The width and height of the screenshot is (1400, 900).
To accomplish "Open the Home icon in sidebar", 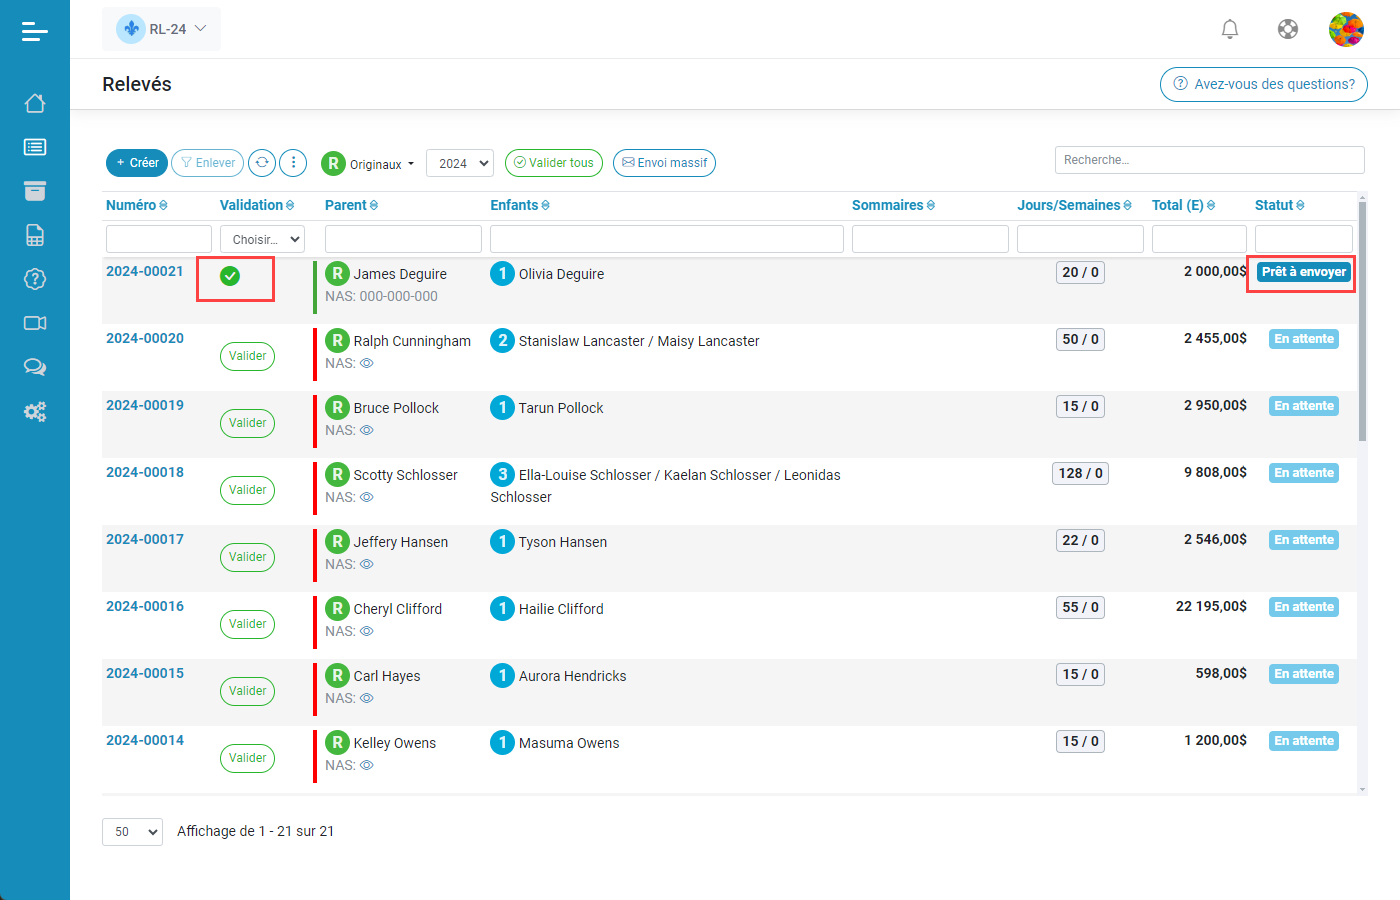I will pyautogui.click(x=35, y=103).
